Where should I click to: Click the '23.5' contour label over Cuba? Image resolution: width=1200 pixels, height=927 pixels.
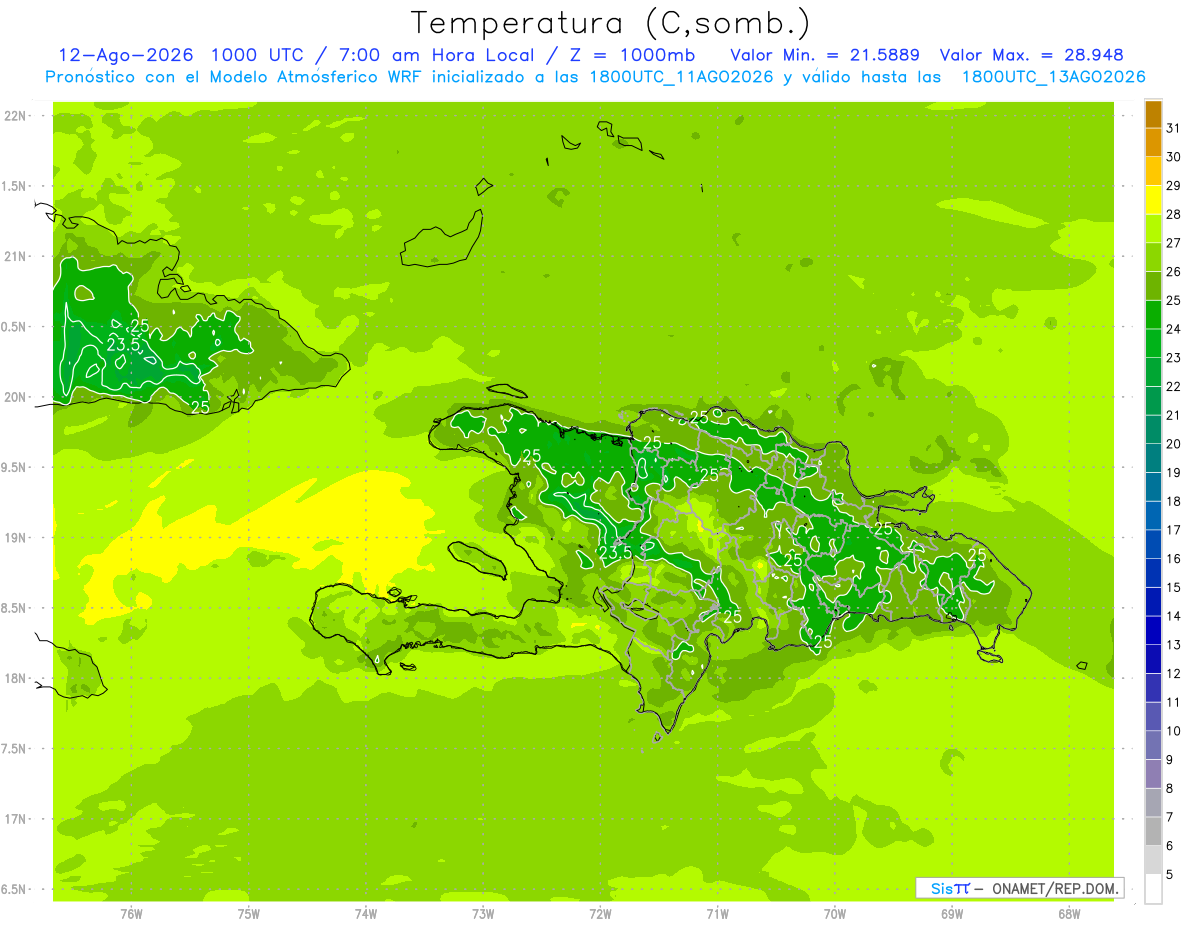pos(123,345)
